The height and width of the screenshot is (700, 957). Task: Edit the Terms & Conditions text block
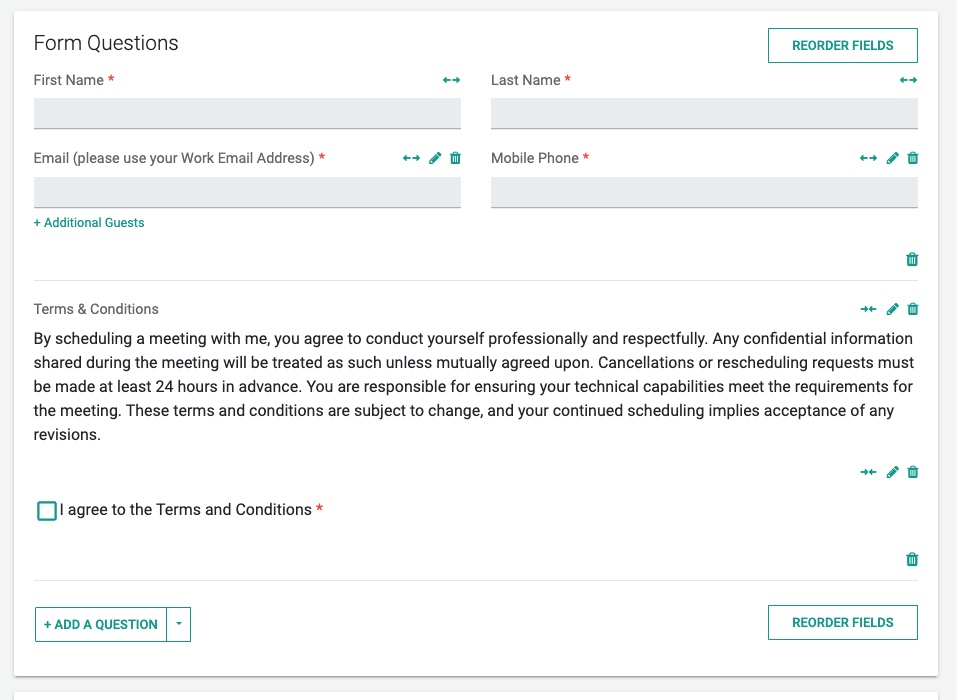892,309
